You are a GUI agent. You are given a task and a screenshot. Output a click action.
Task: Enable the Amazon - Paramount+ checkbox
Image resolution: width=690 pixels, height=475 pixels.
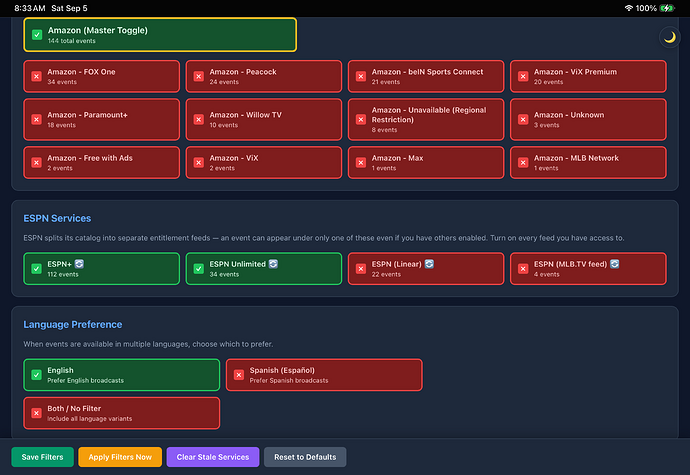[37, 119]
